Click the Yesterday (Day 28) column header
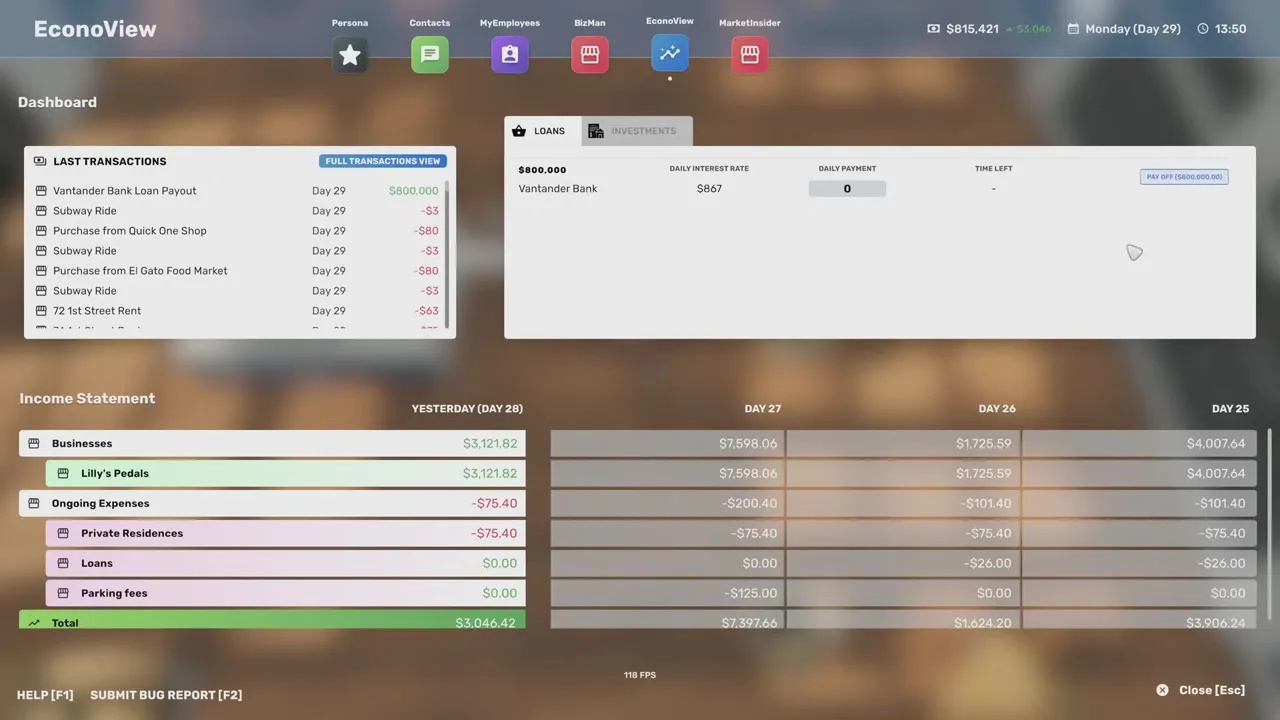The image size is (1280, 720). 467,409
